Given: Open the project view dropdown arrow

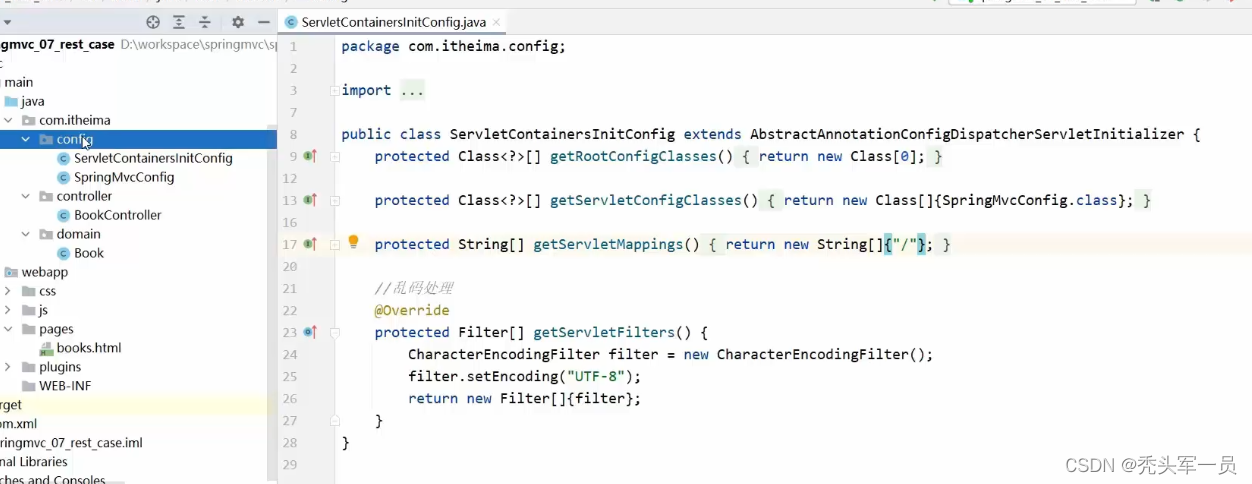Looking at the screenshot, I should [7, 21].
